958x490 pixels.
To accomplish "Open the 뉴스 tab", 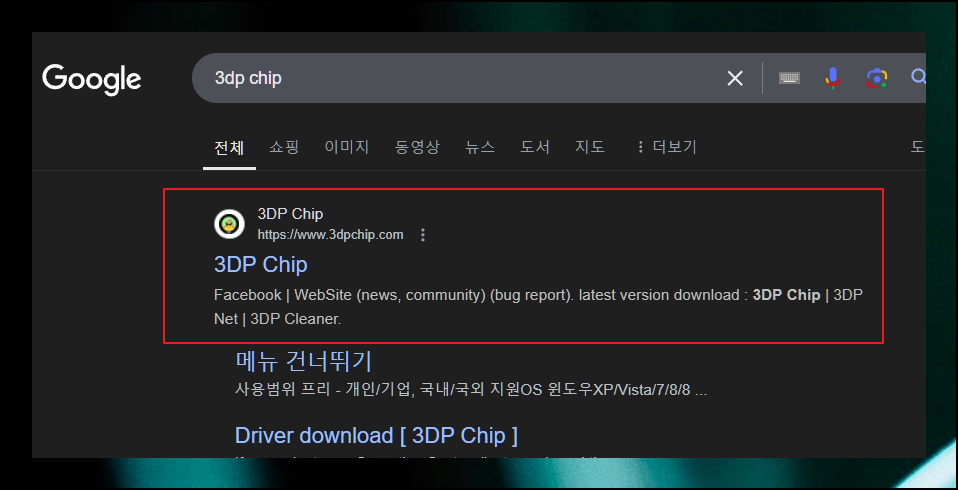I will pyautogui.click(x=480, y=147).
